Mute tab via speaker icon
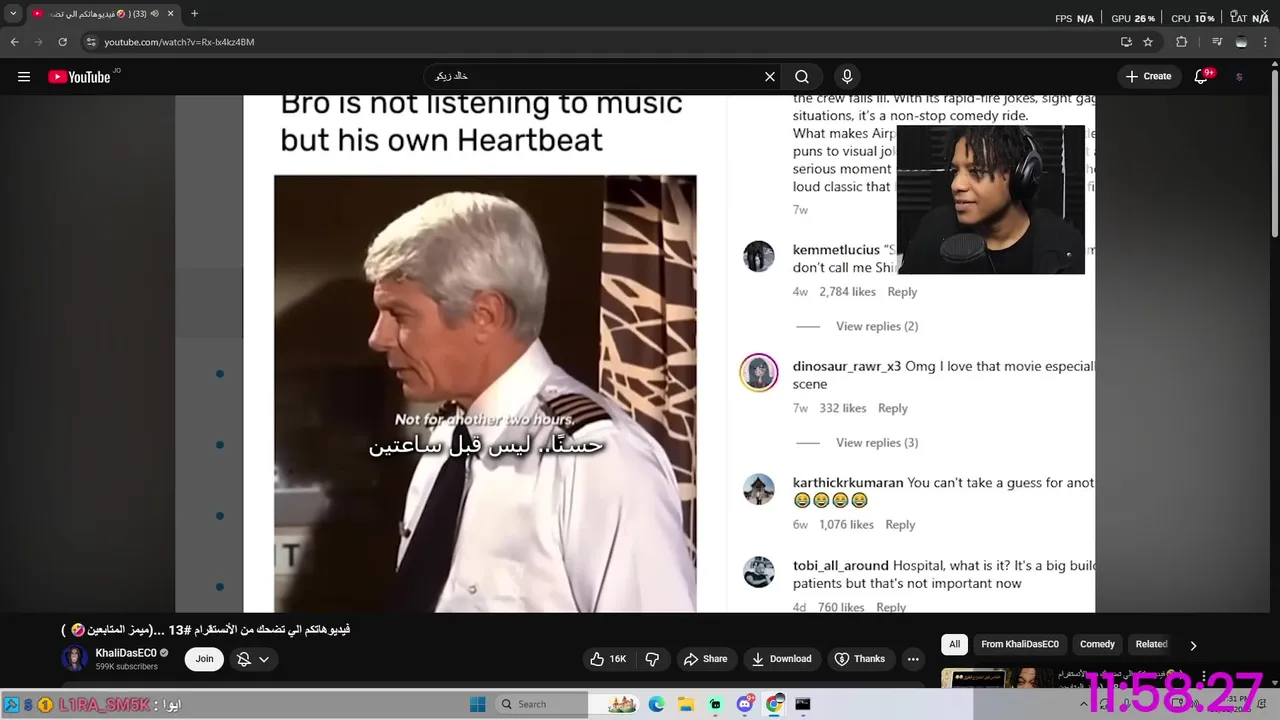1280x720 pixels. [153, 14]
